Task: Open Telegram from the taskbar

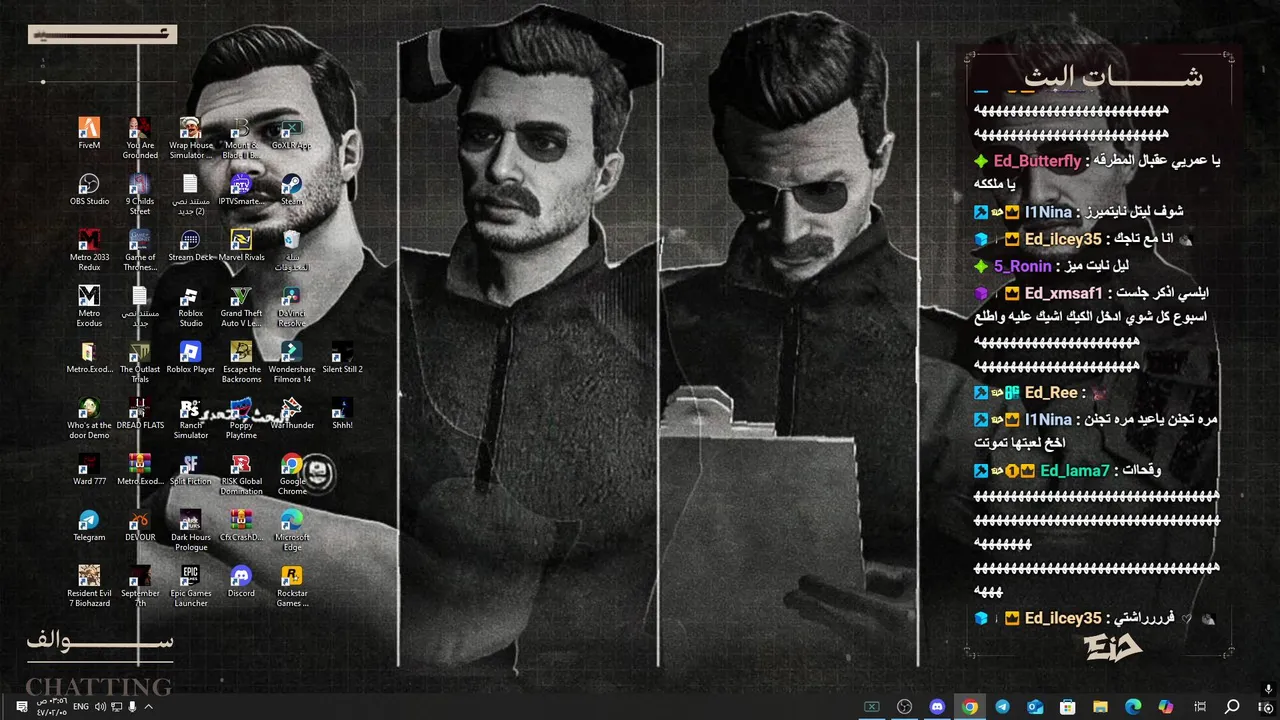Action: click(x=1003, y=707)
